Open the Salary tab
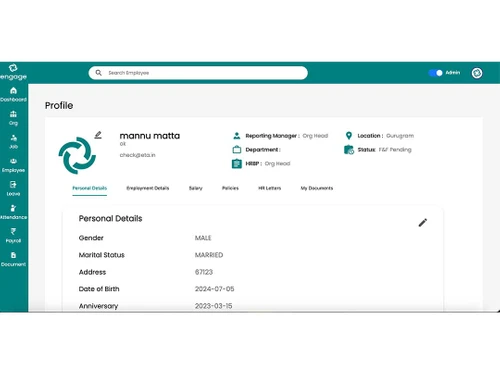Image resolution: width=500 pixels, height=375 pixels. pyautogui.click(x=196, y=188)
